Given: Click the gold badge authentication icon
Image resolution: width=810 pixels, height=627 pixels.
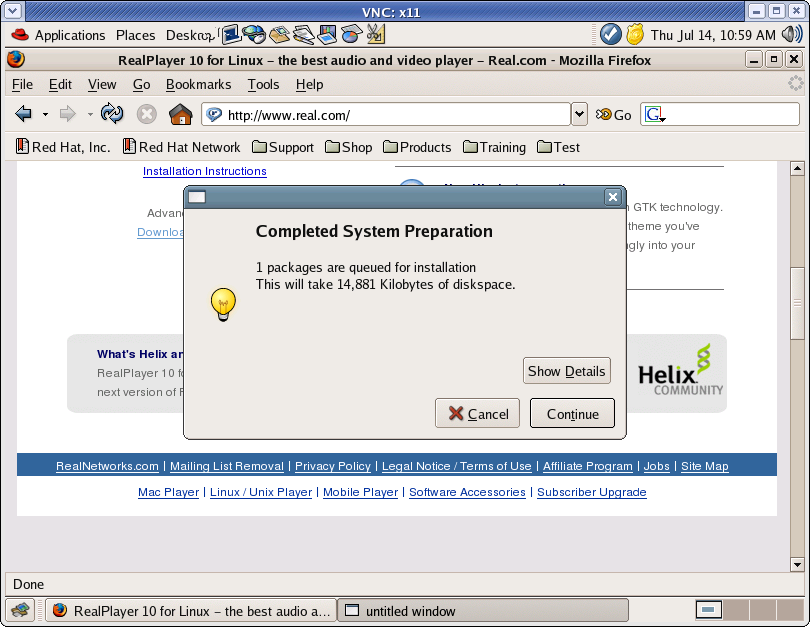Looking at the screenshot, I should pyautogui.click(x=635, y=35).
